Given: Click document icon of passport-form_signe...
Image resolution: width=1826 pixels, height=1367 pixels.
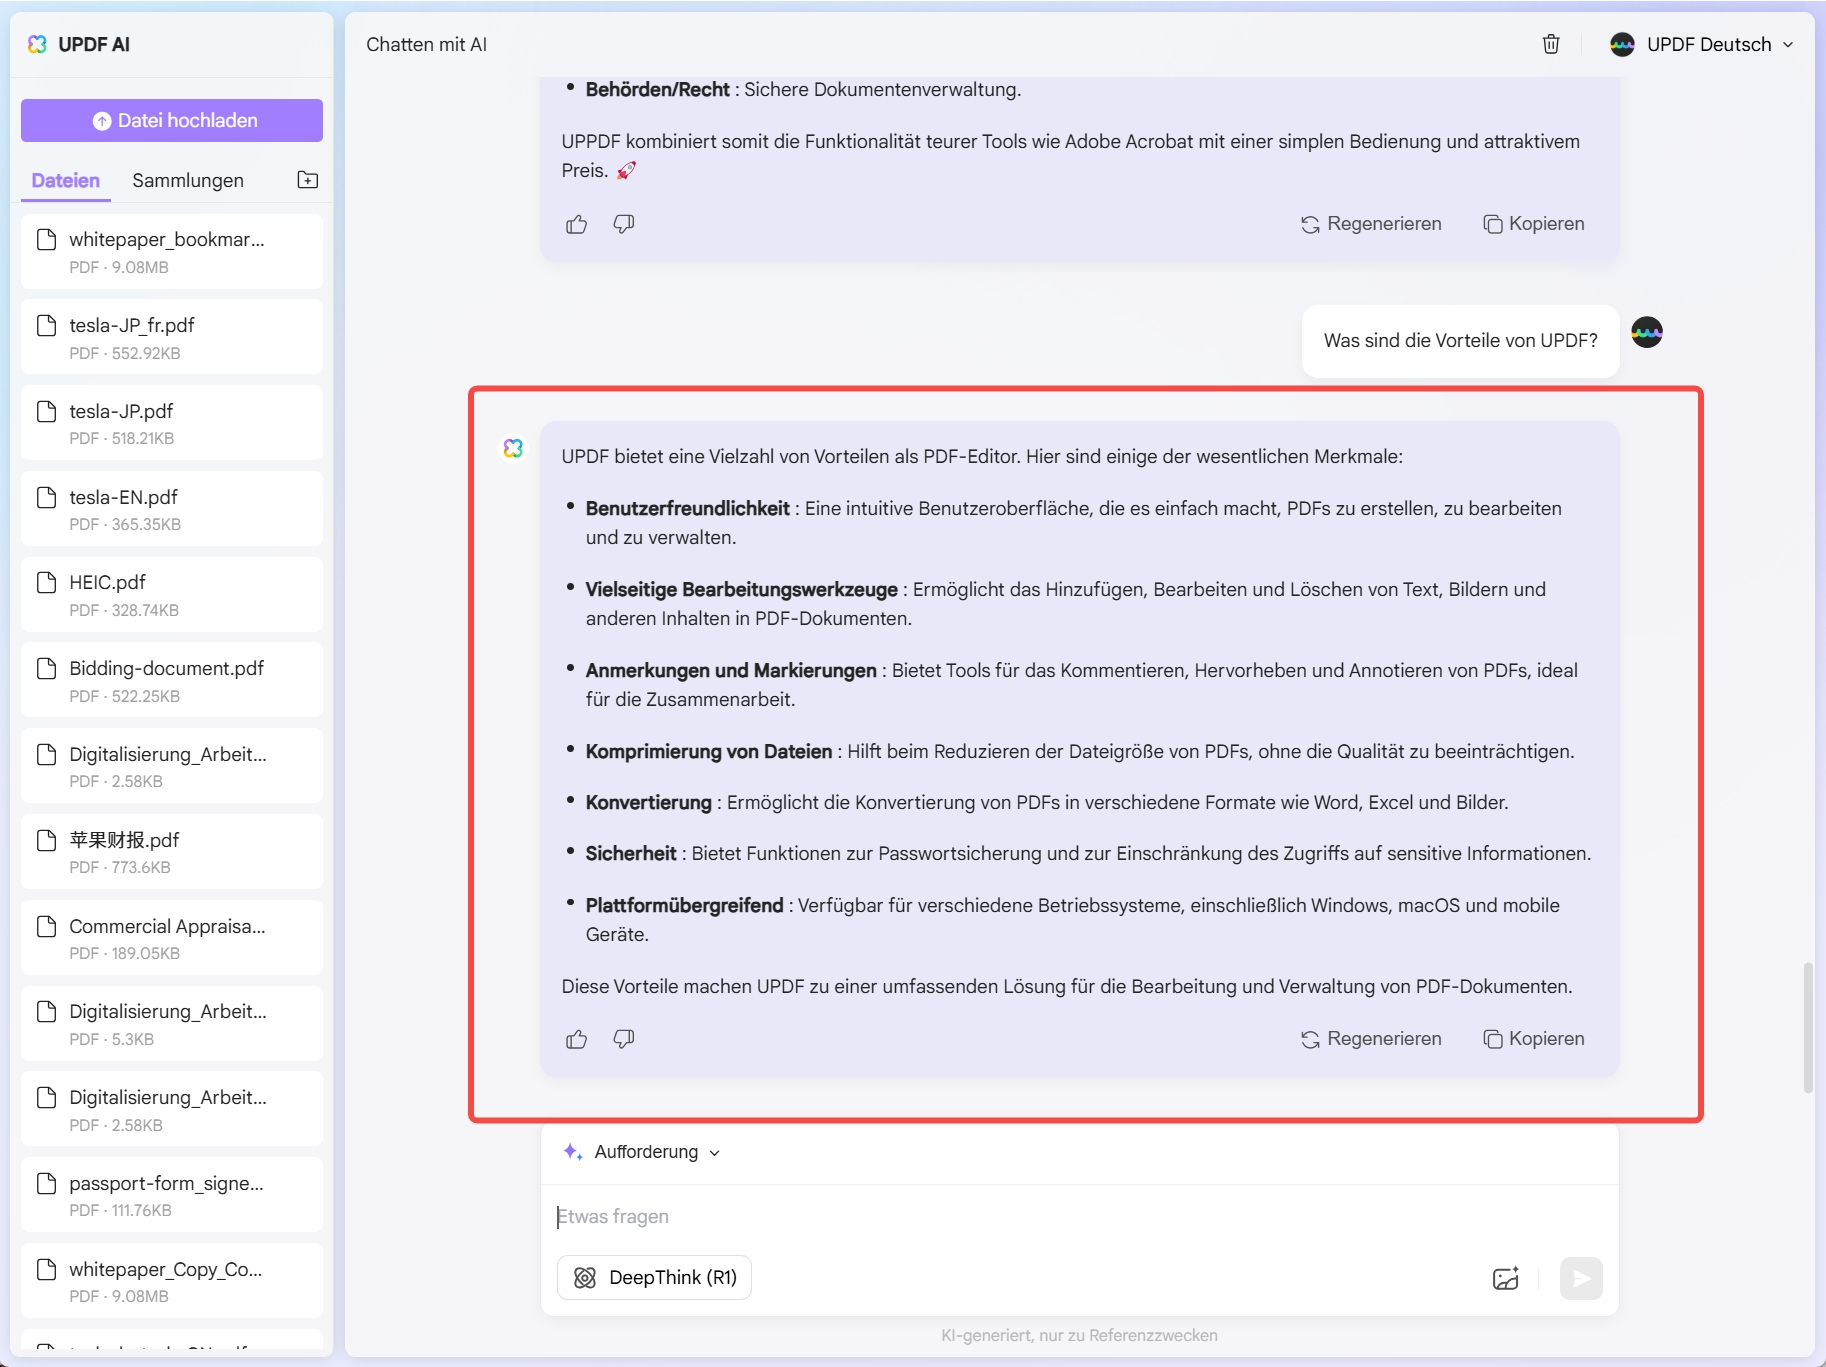Looking at the screenshot, I should 46,1183.
